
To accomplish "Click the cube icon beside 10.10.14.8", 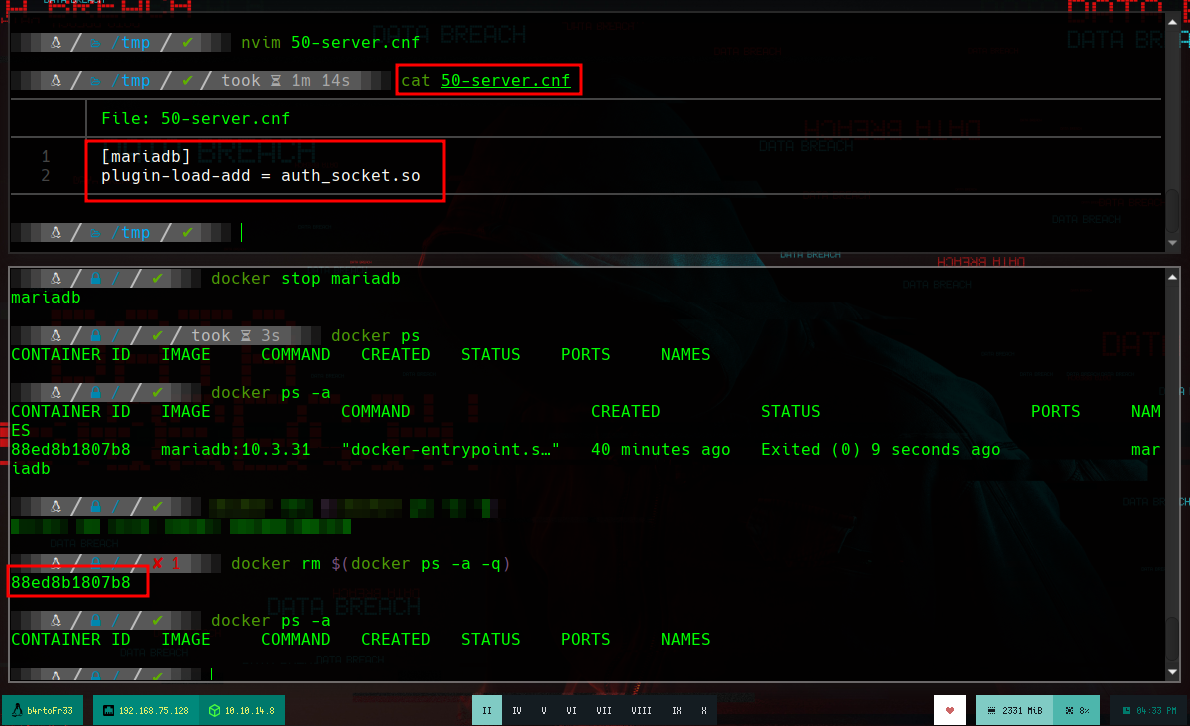I will pyautogui.click(x=215, y=711).
